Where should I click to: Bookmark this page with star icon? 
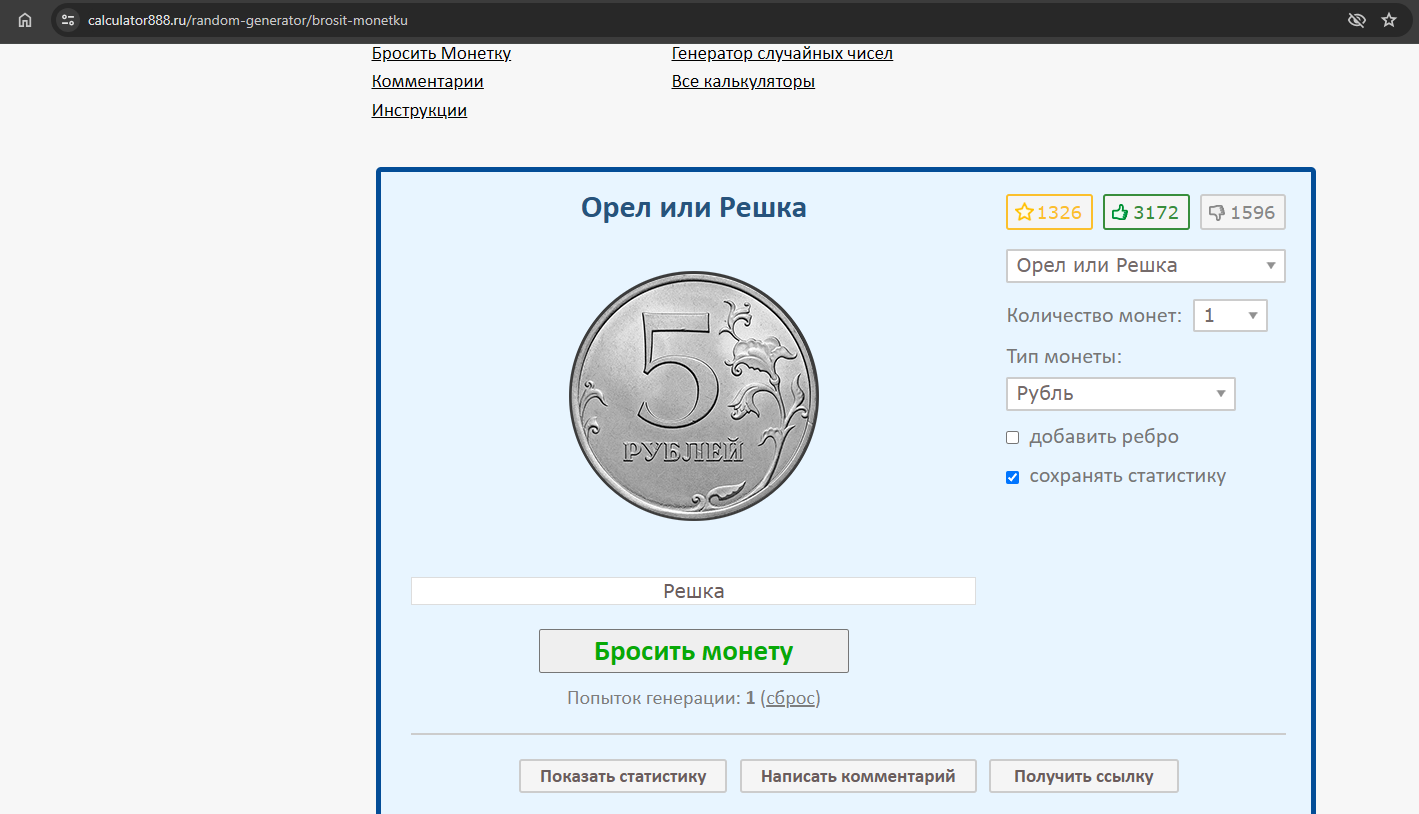point(1389,20)
